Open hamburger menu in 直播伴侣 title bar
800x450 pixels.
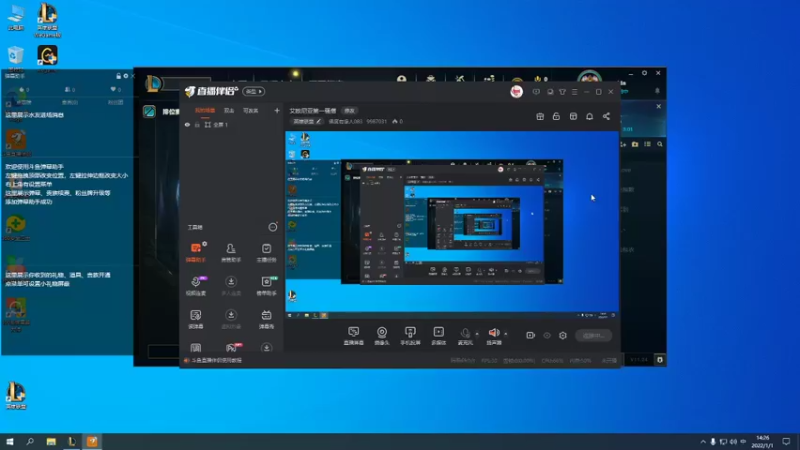[x=574, y=92]
